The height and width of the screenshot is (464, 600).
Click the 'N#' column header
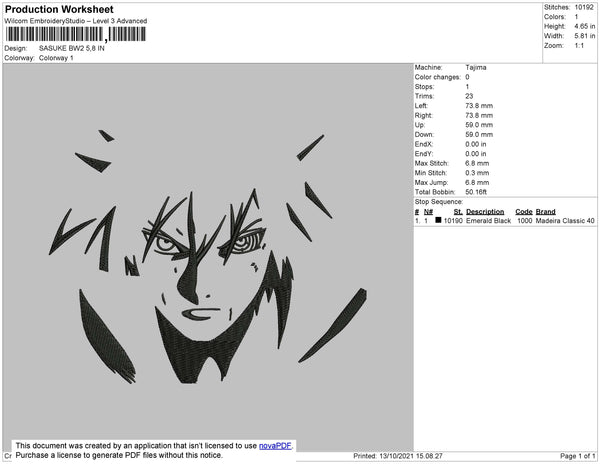[x=428, y=212]
